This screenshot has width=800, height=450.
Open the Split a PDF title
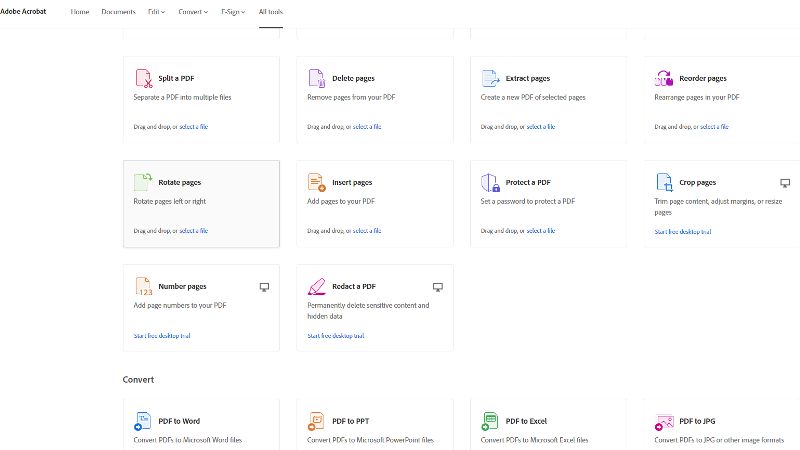pos(176,78)
